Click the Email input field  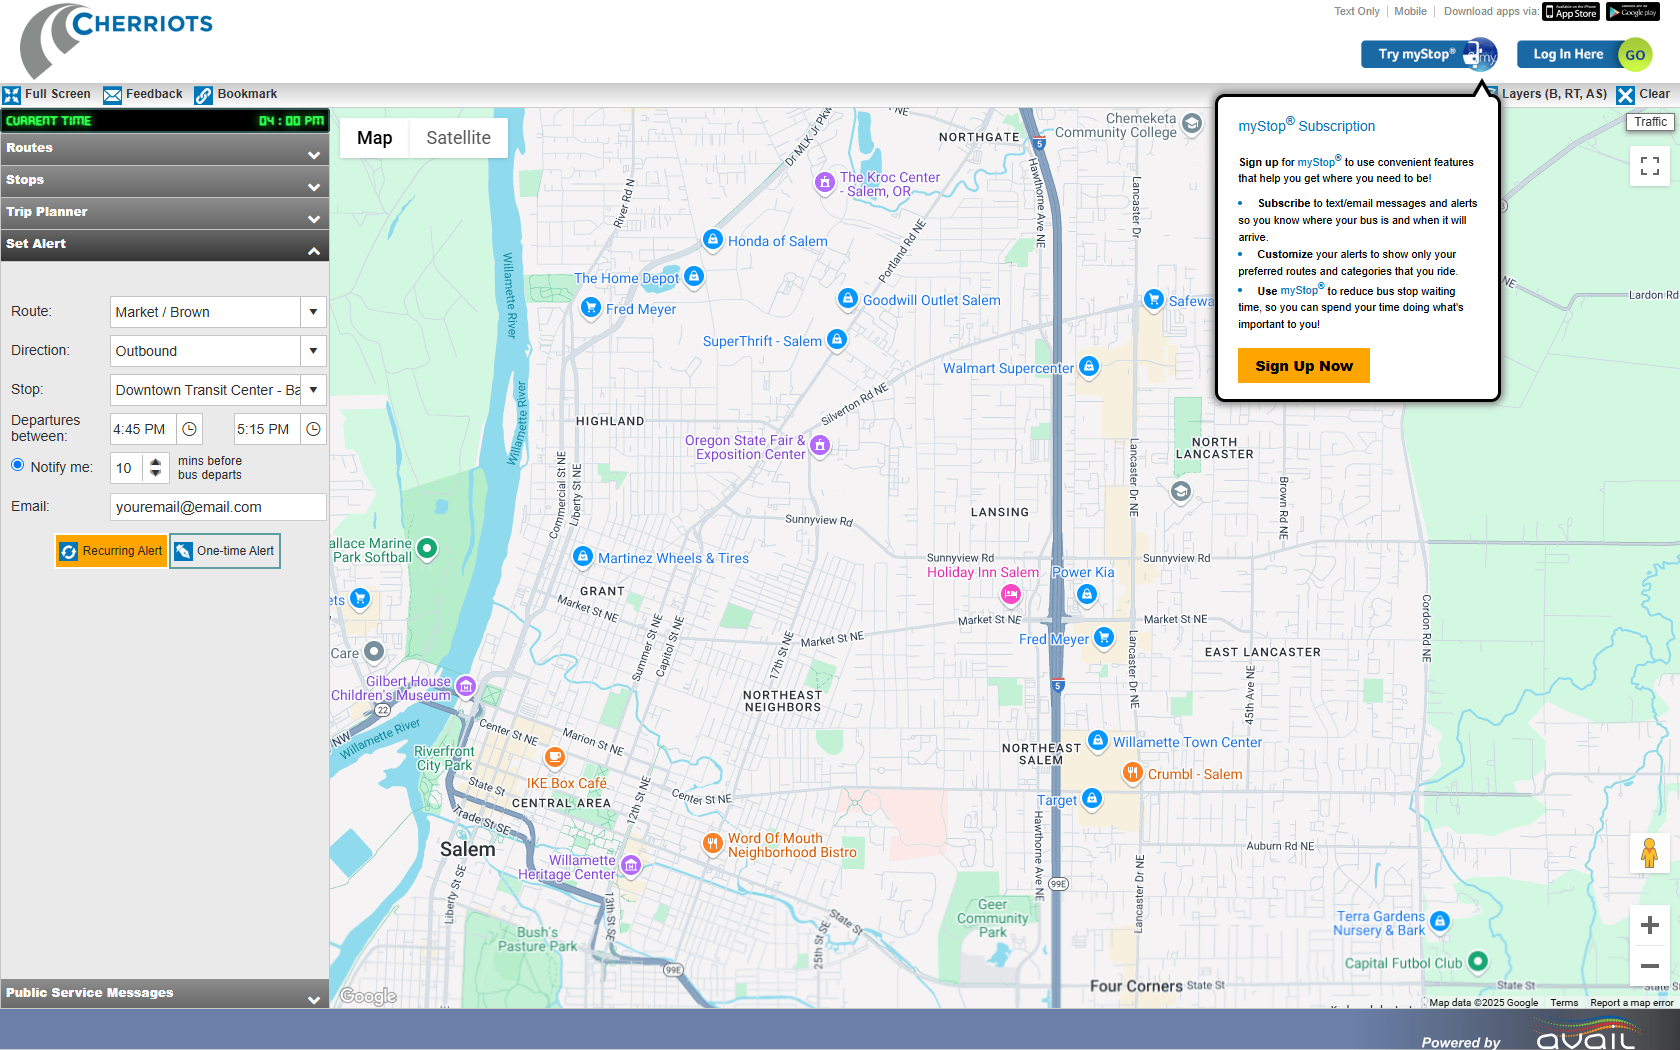(x=218, y=507)
